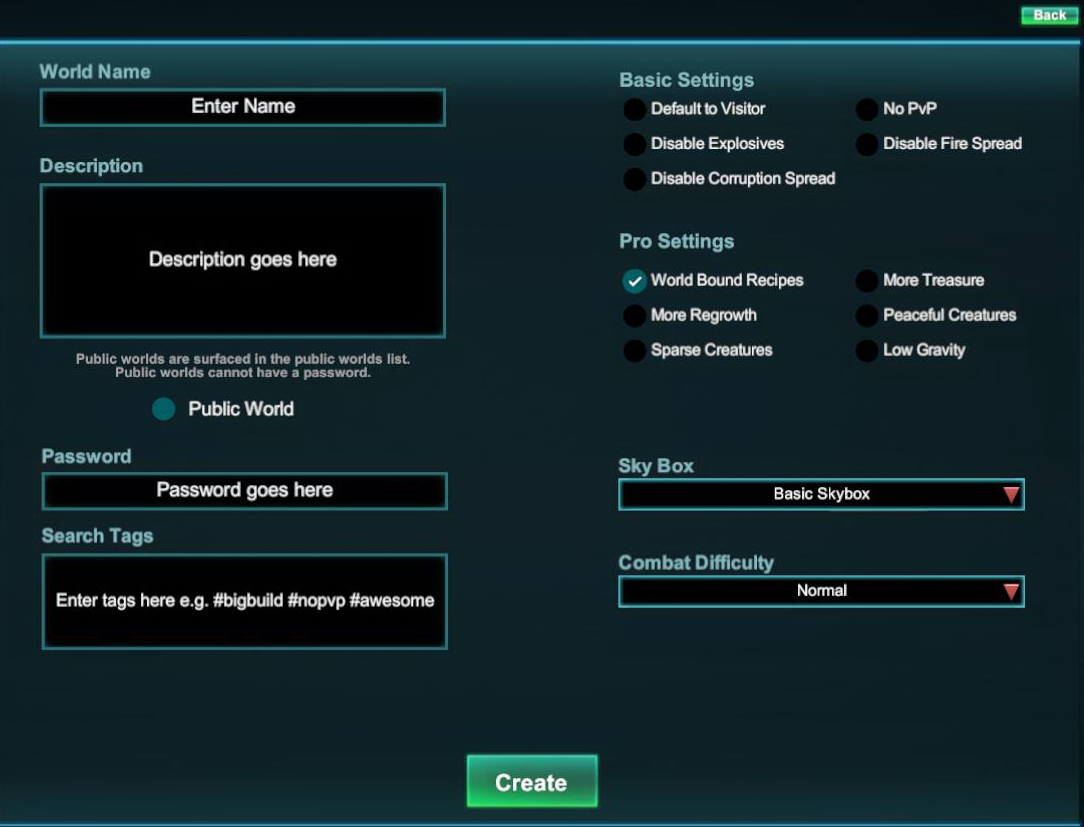Enable Peaceful Creatures option
The height and width of the screenshot is (827, 1084).
tap(867, 315)
